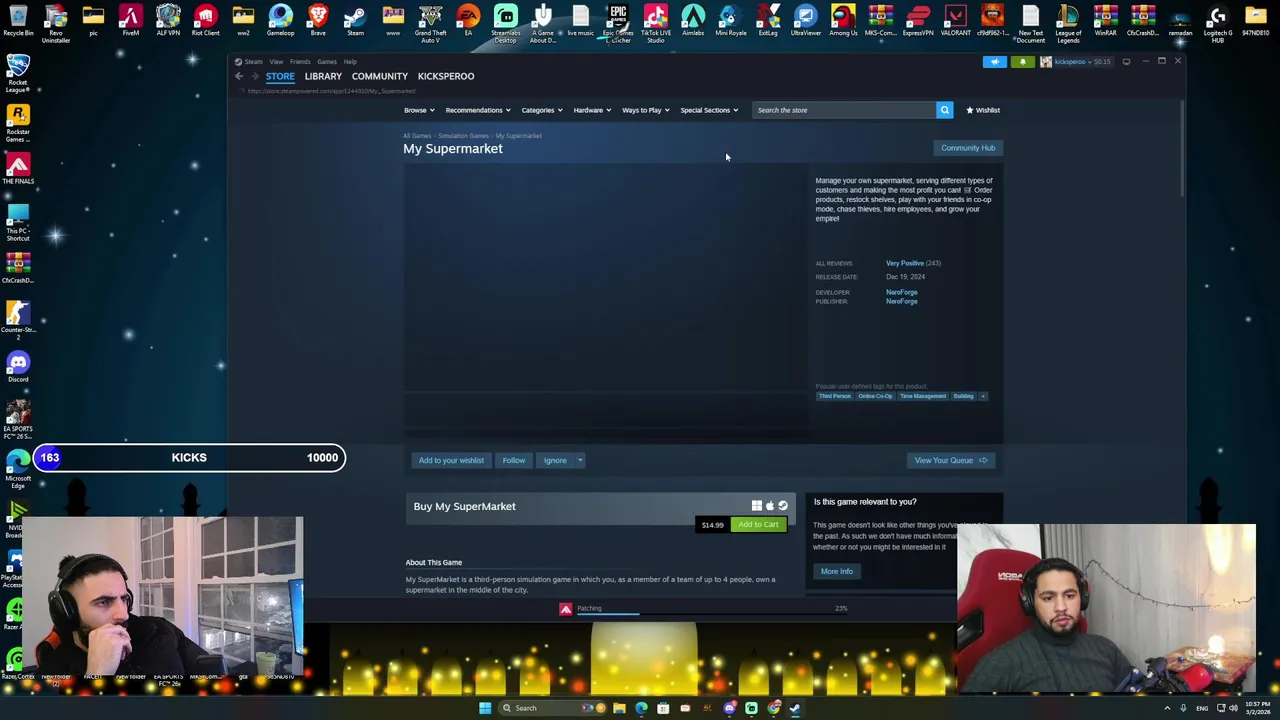The image size is (1280, 720).
Task: Open the Ignore options dropdown arrow
Action: pyautogui.click(x=580, y=460)
